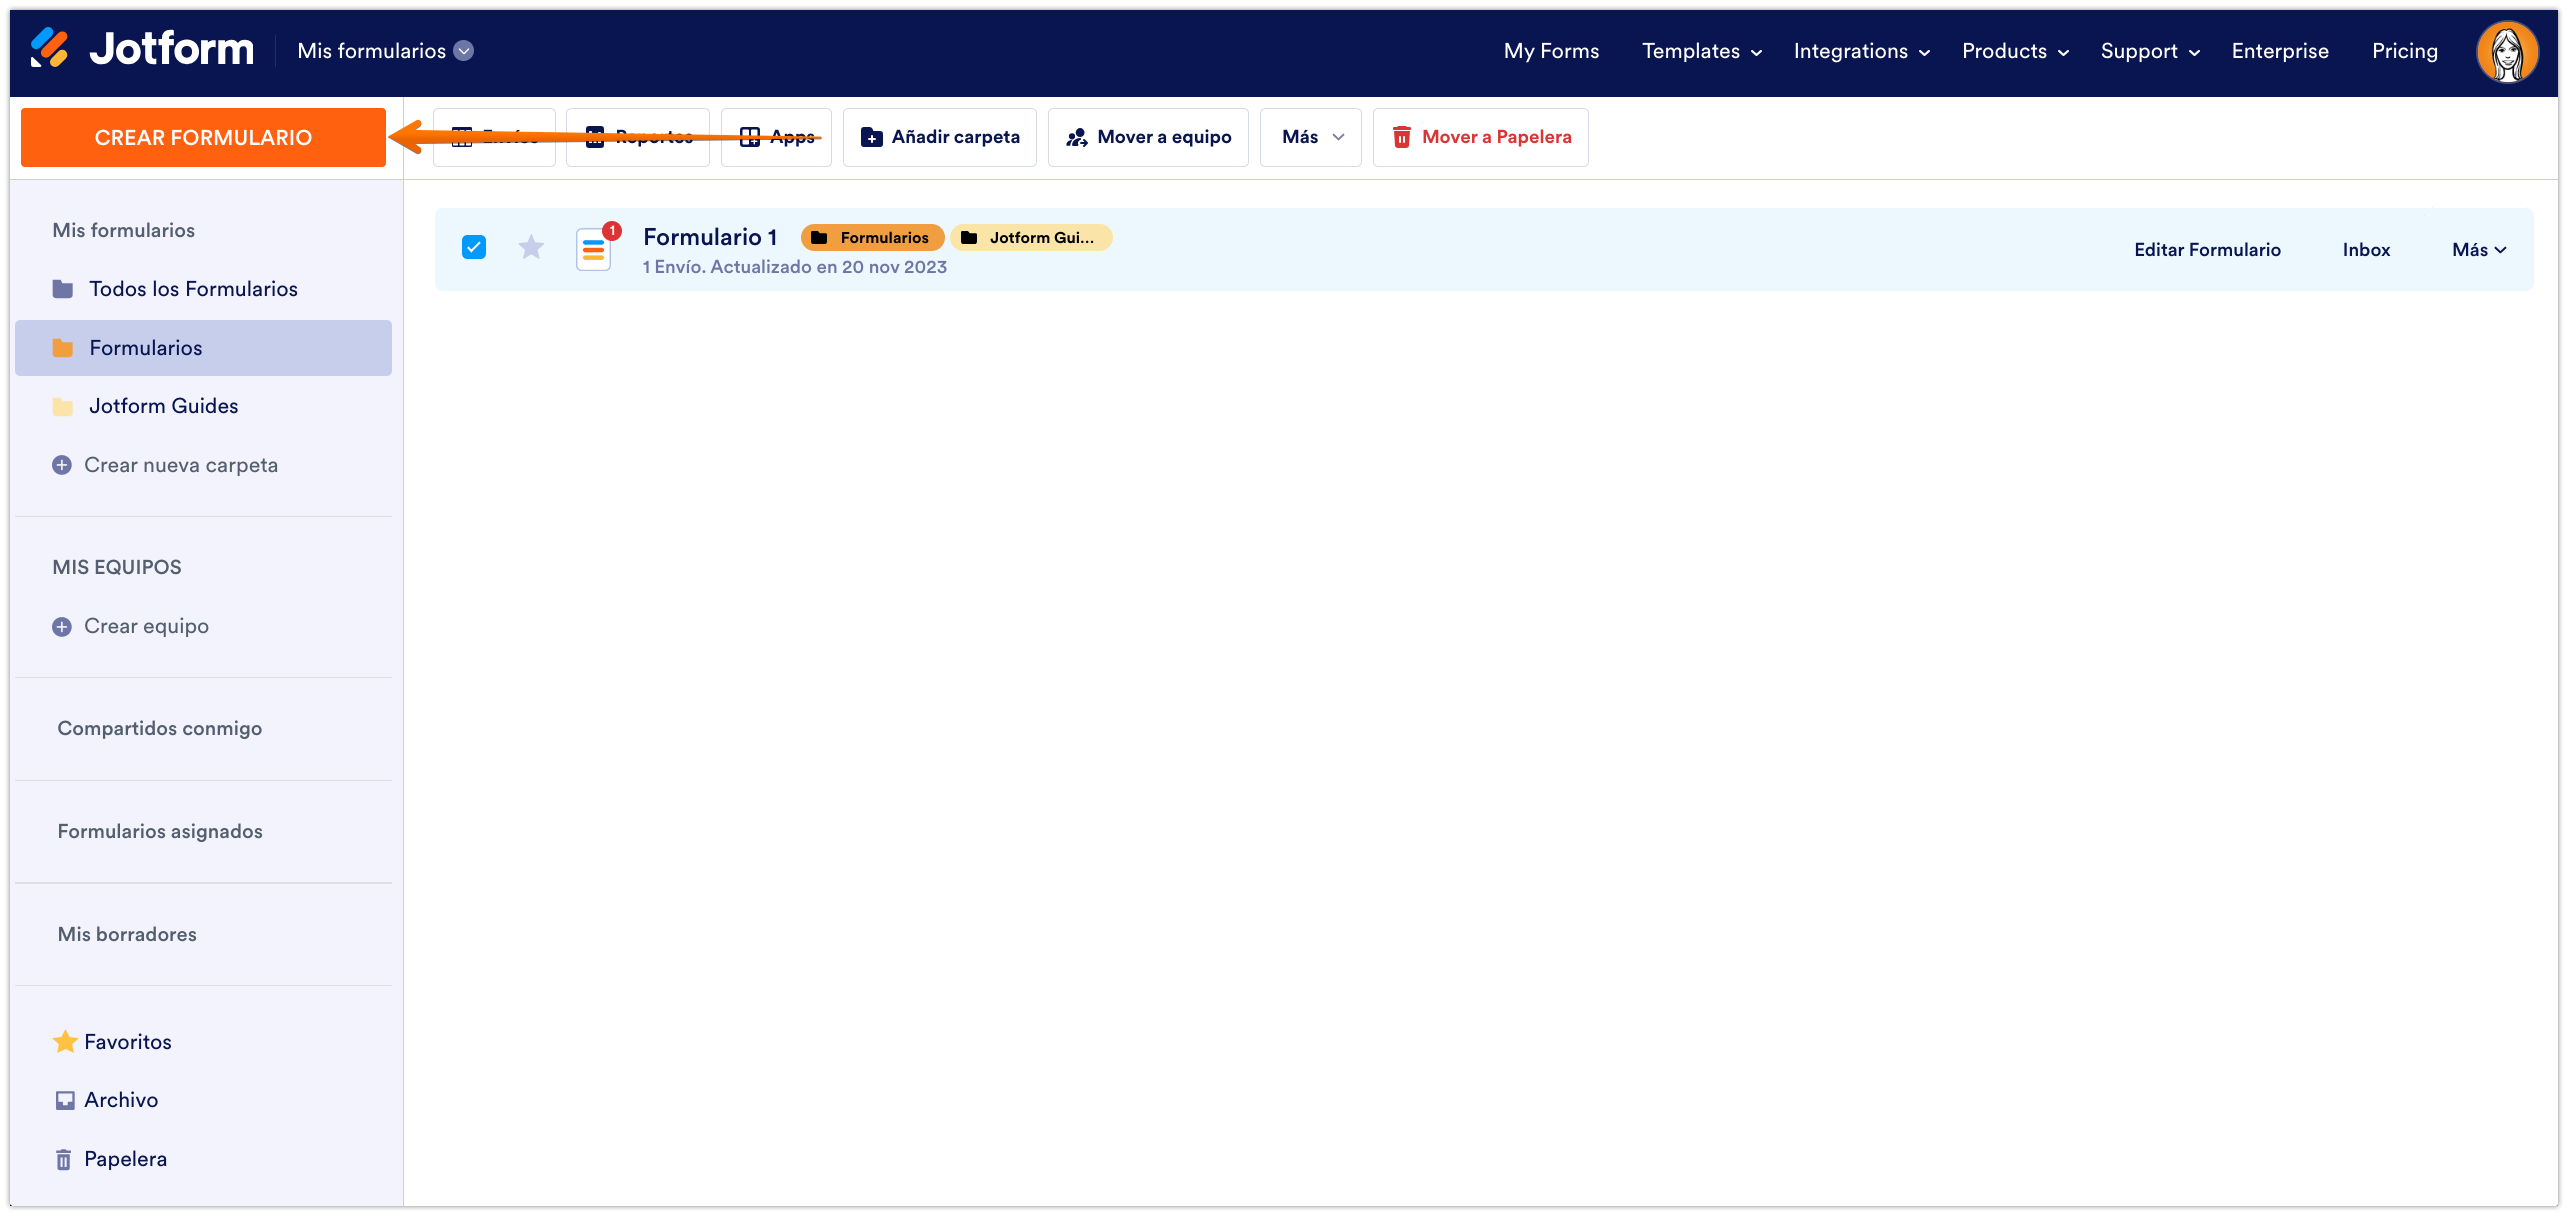Image resolution: width=2568 pixels, height=1216 pixels.
Task: Mark Formulario 1 as favorite star
Action: pyautogui.click(x=531, y=247)
